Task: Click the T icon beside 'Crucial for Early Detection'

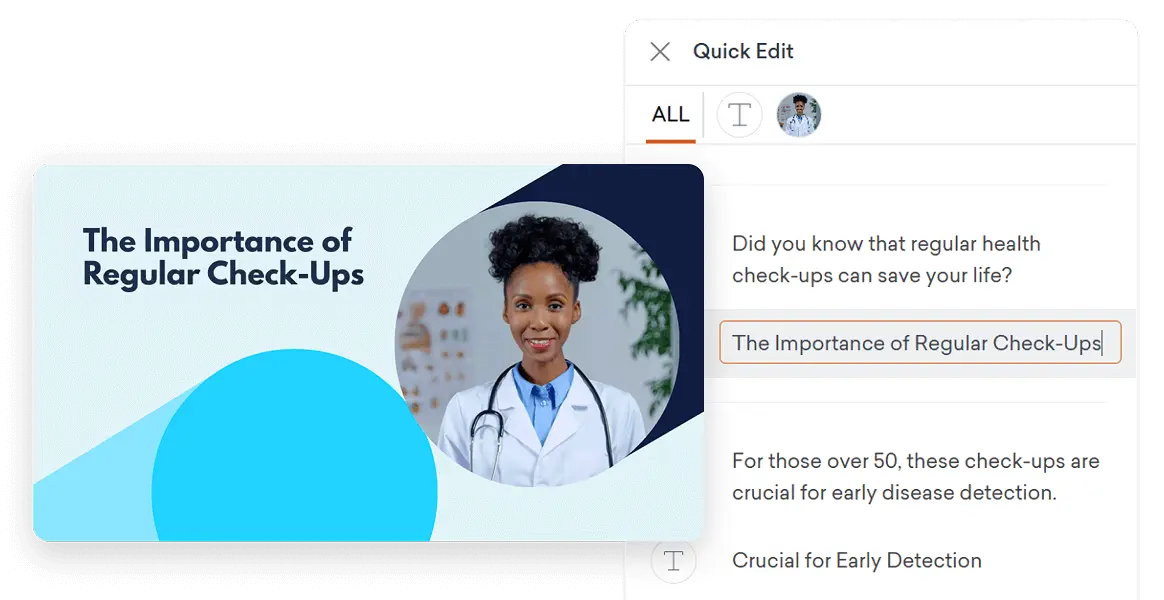Action: click(673, 561)
